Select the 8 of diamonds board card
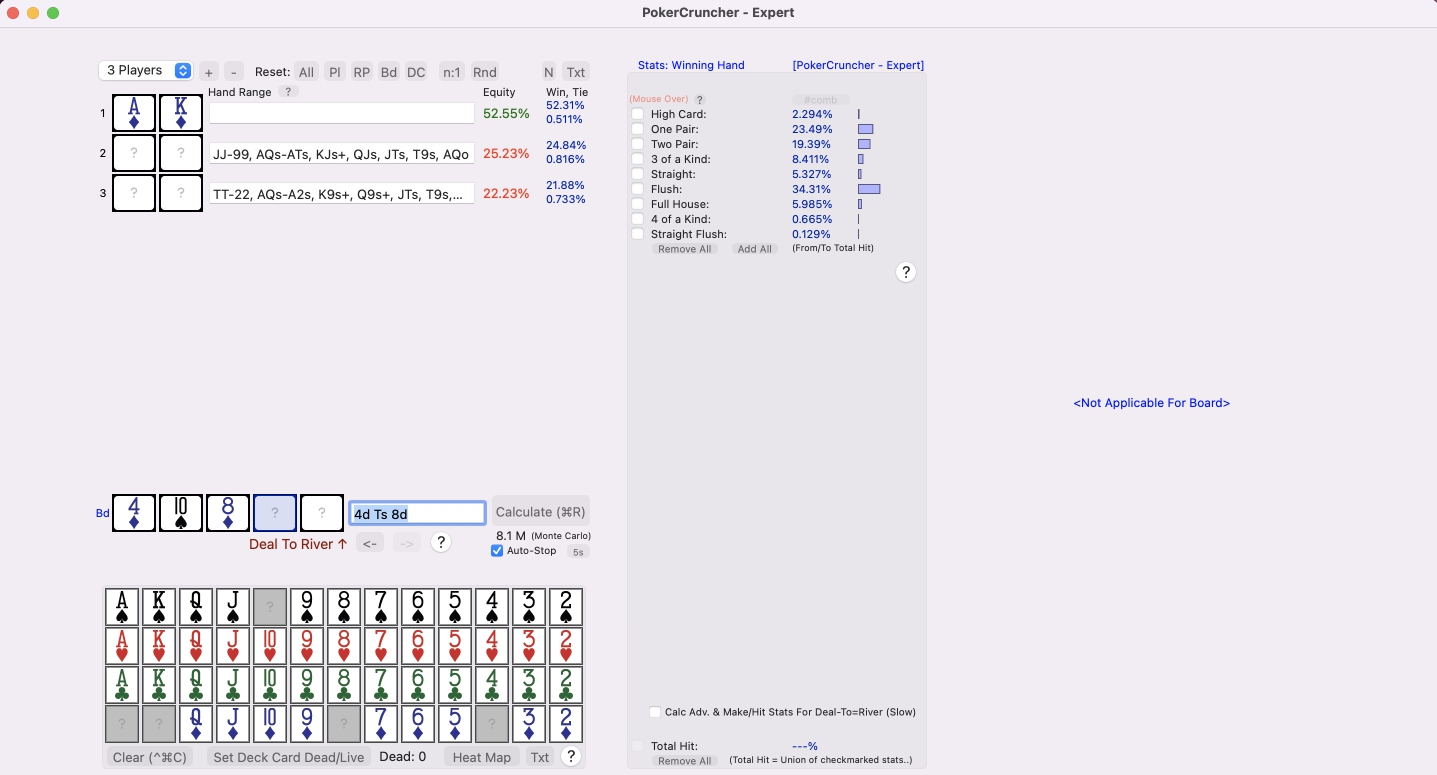1437x775 pixels. (x=228, y=513)
